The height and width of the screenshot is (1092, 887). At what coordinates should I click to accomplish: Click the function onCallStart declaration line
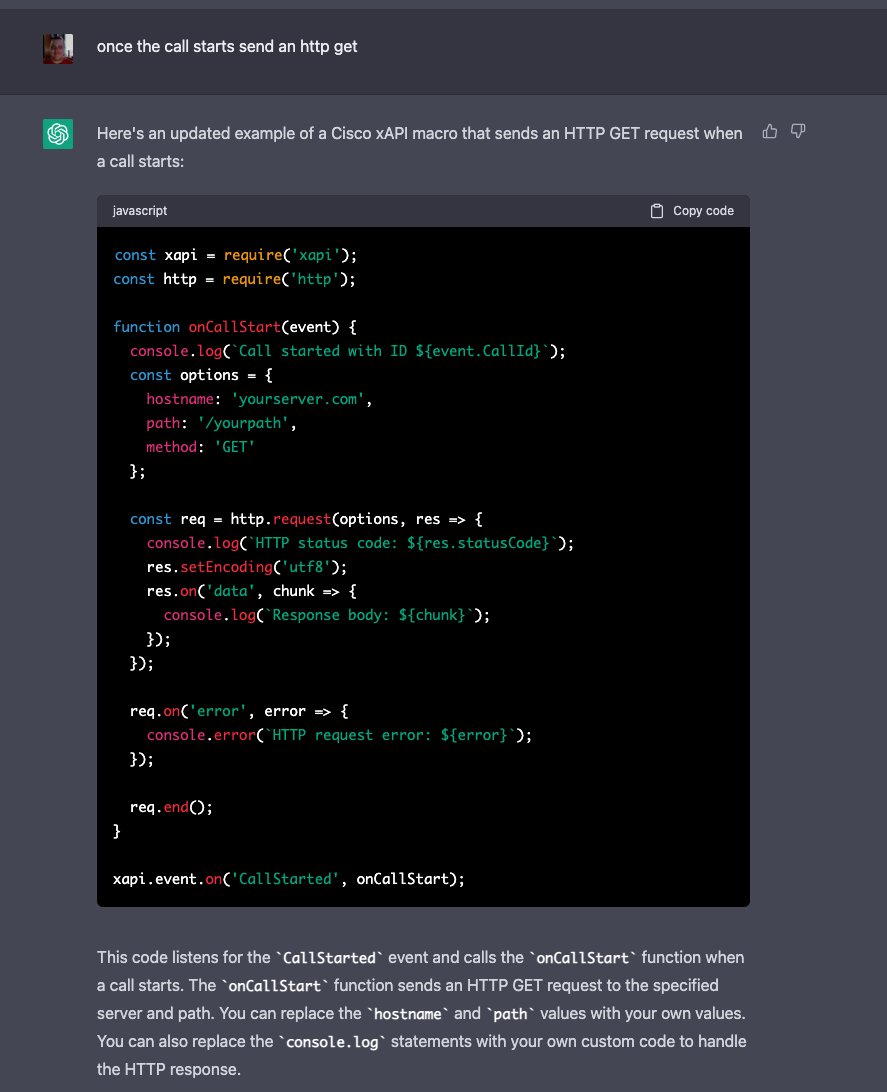coord(242,327)
